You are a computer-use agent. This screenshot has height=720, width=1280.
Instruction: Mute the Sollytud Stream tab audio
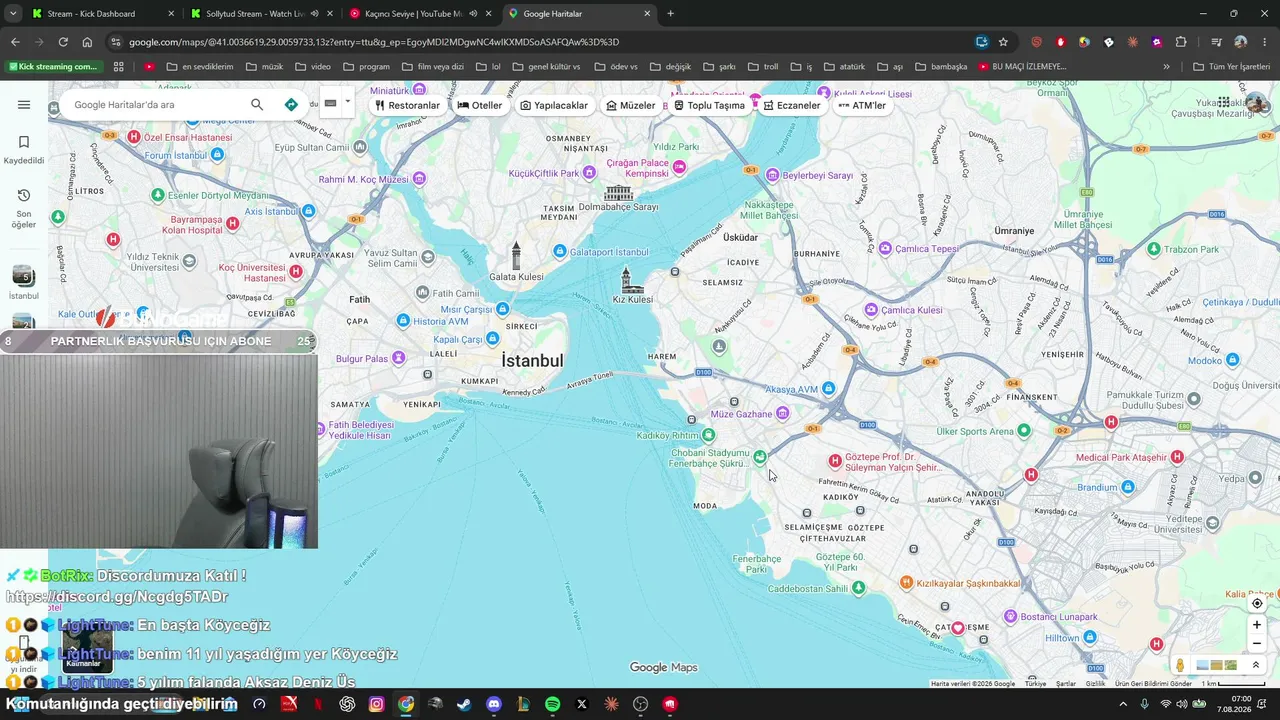314,14
